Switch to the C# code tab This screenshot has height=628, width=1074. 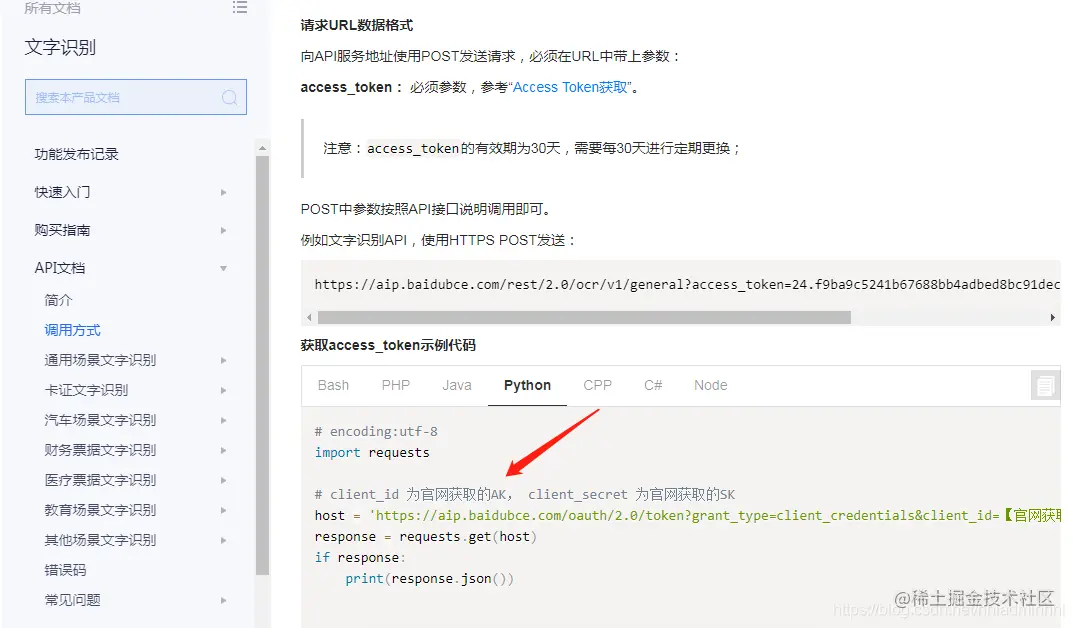653,386
